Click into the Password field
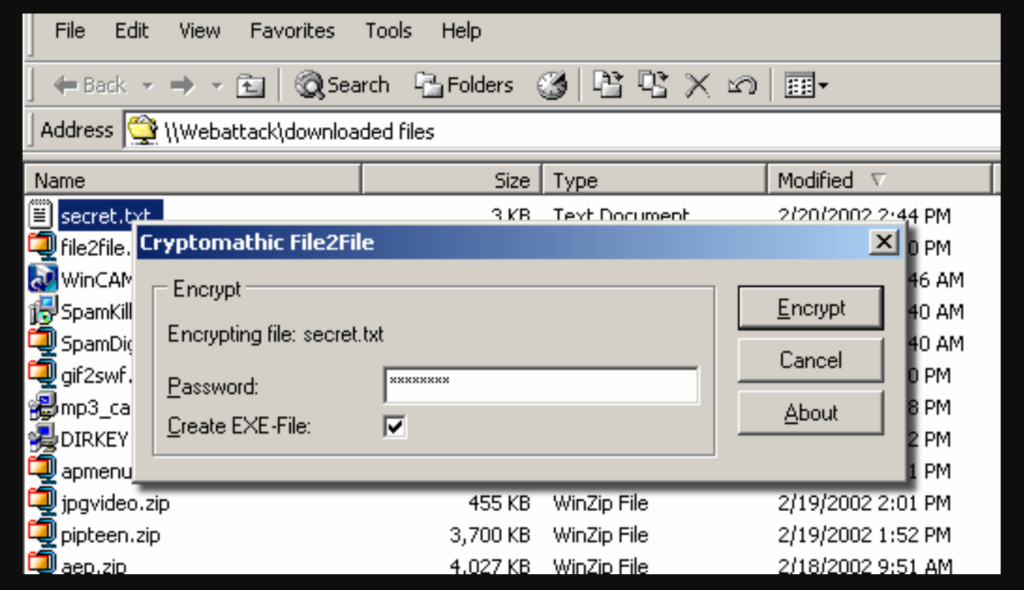 [541, 385]
